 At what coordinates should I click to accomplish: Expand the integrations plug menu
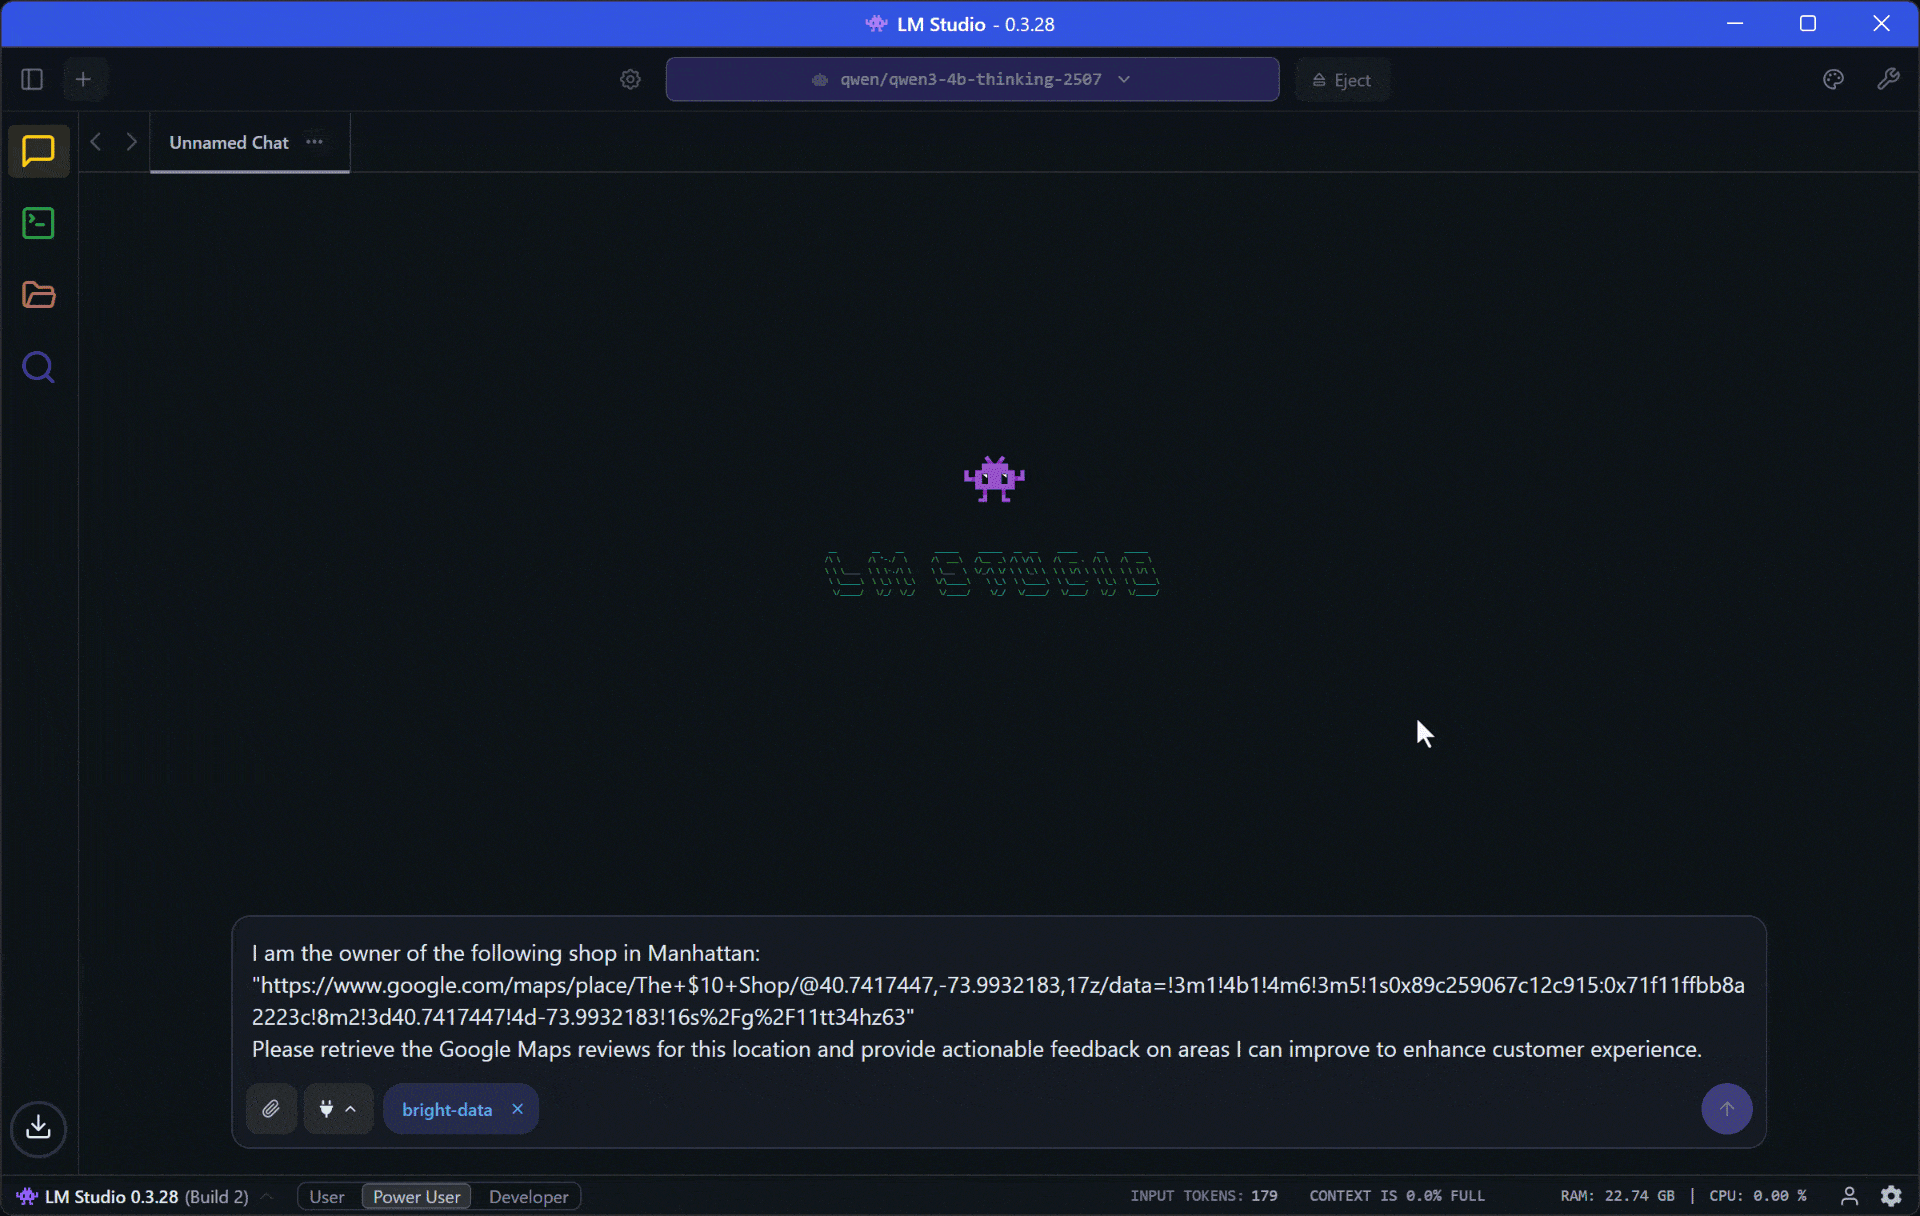tap(338, 1109)
